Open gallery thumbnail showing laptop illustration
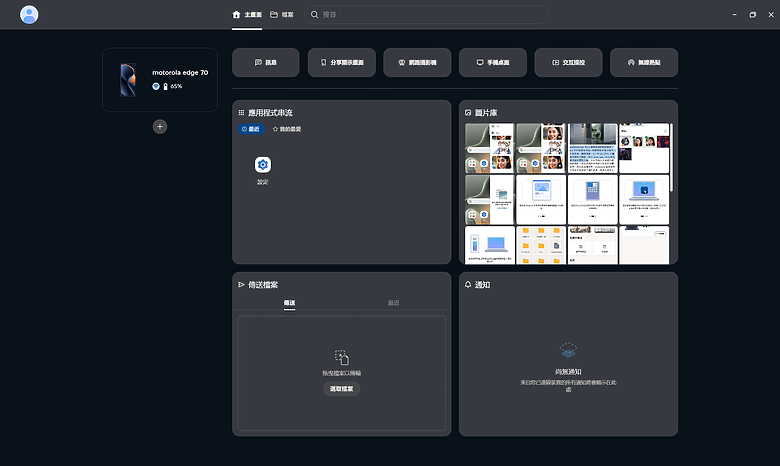Screen dimensions: 780x466 [x=644, y=199]
